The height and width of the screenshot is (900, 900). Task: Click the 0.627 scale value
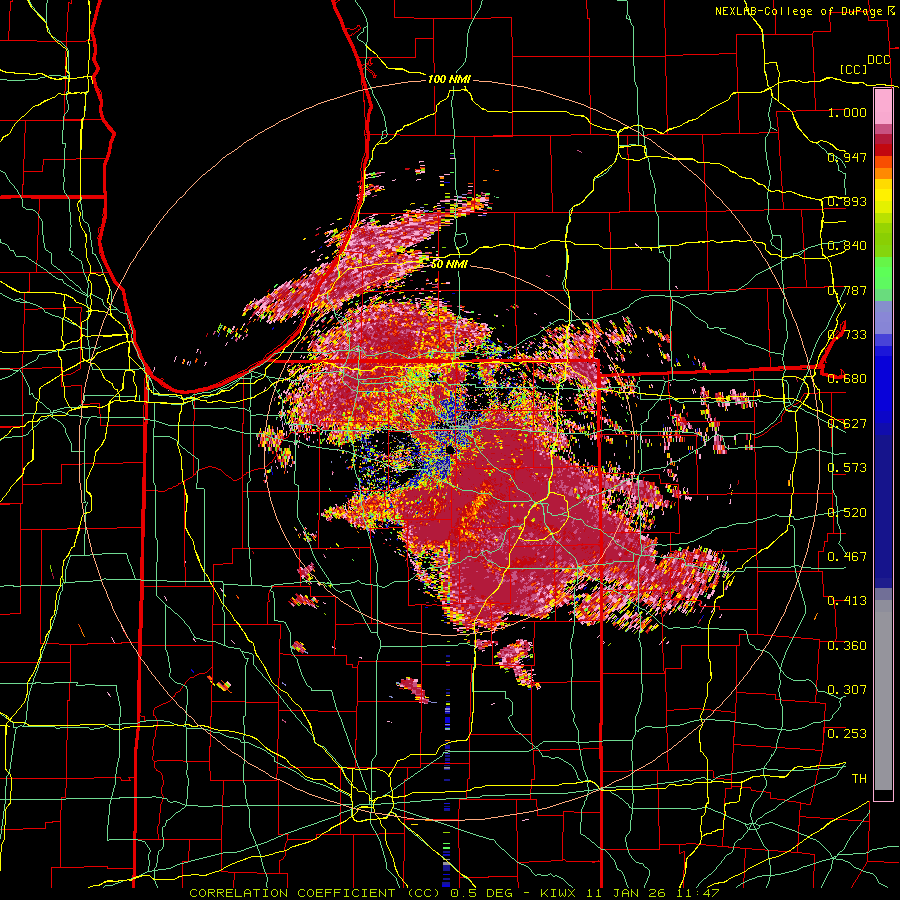[847, 424]
